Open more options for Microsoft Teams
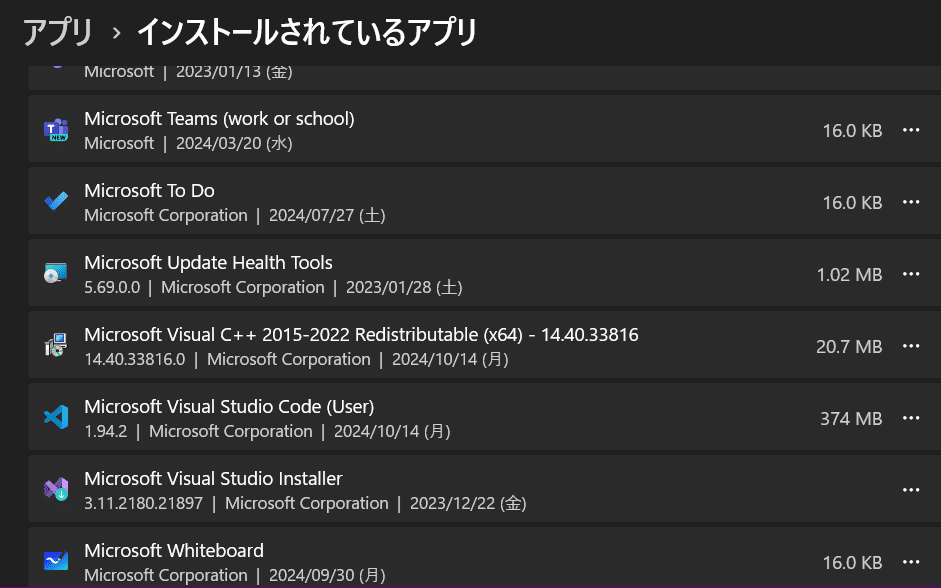941x588 pixels. [911, 130]
